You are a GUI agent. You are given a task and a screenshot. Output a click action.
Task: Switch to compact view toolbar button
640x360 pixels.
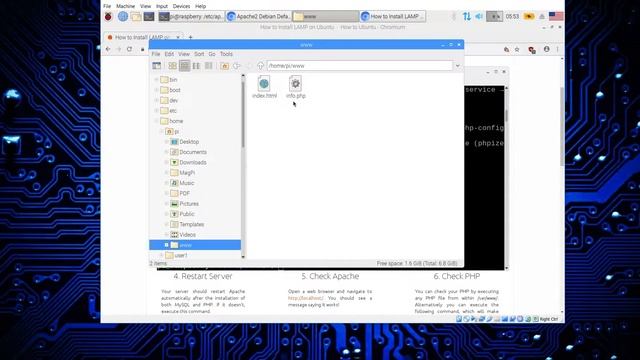point(196,66)
